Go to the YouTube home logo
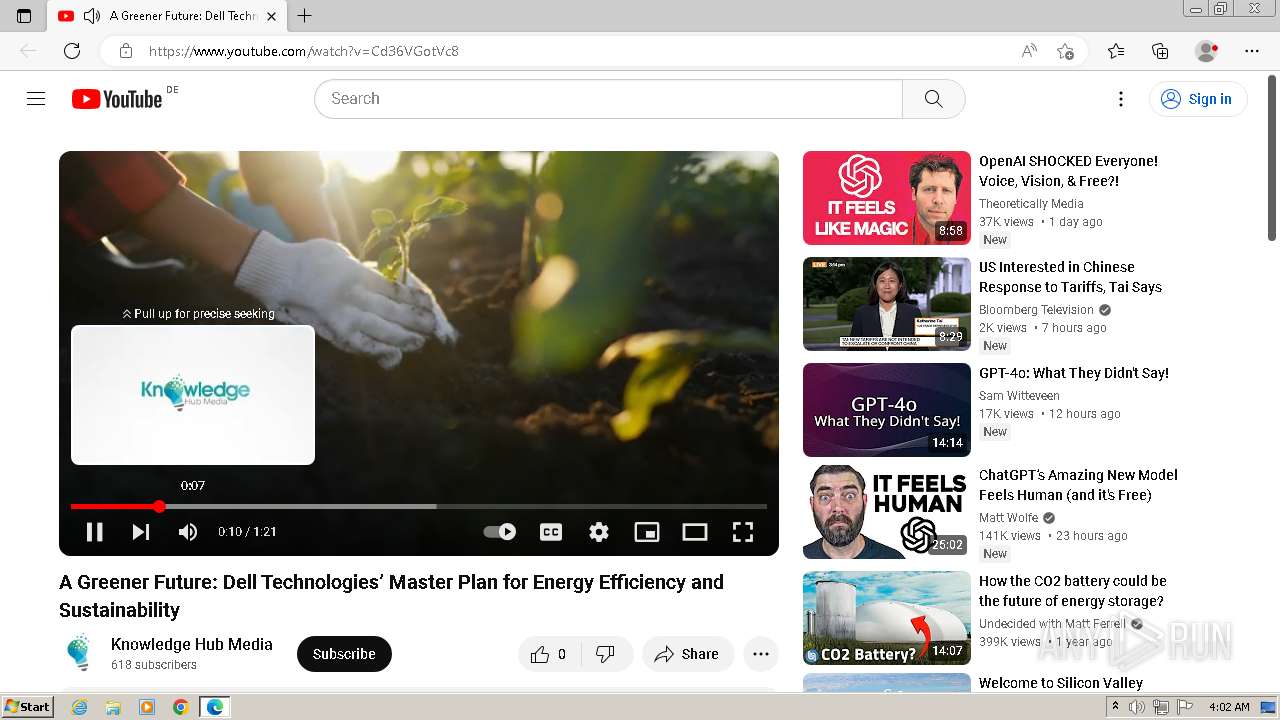Screen dimensions: 1280x720 click(117, 99)
